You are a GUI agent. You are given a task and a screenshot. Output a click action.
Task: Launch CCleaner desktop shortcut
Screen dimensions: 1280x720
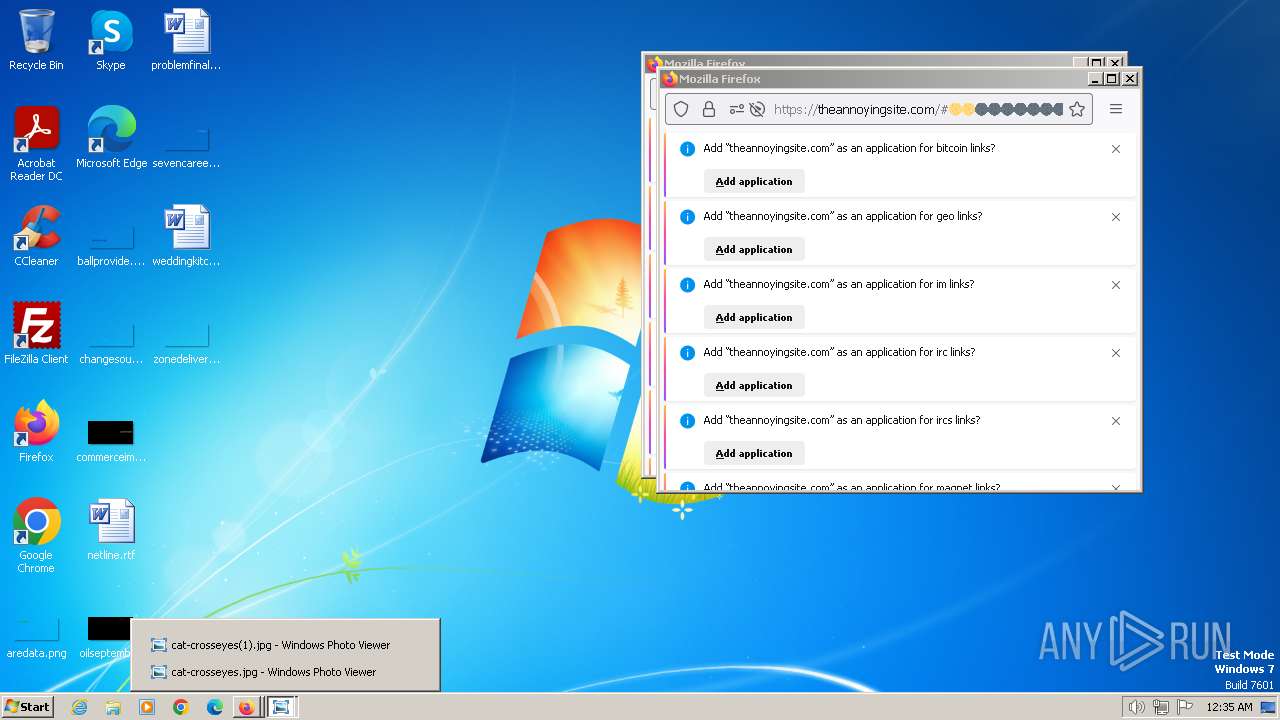[36, 236]
